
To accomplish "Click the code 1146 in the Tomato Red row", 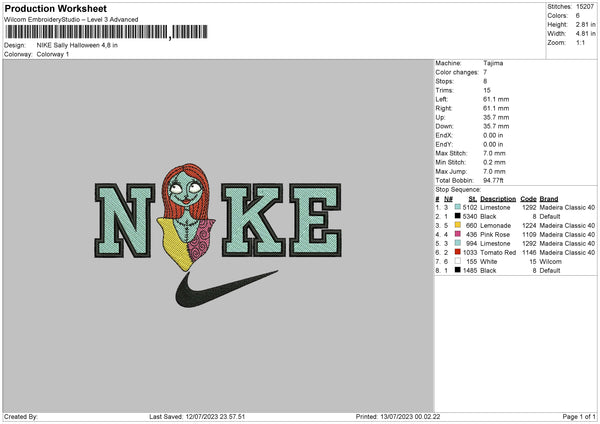I will [x=529, y=253].
